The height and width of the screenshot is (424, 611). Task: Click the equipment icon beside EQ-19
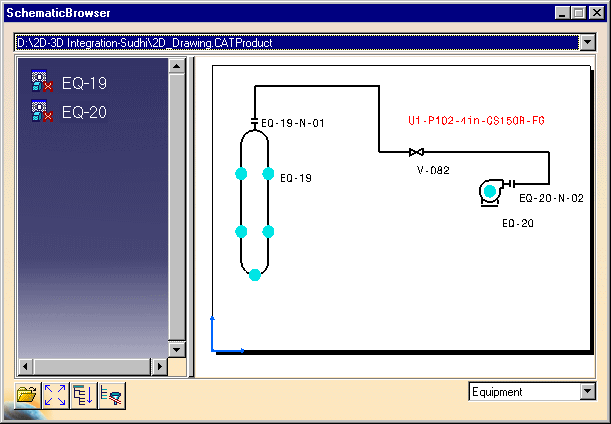(42, 81)
